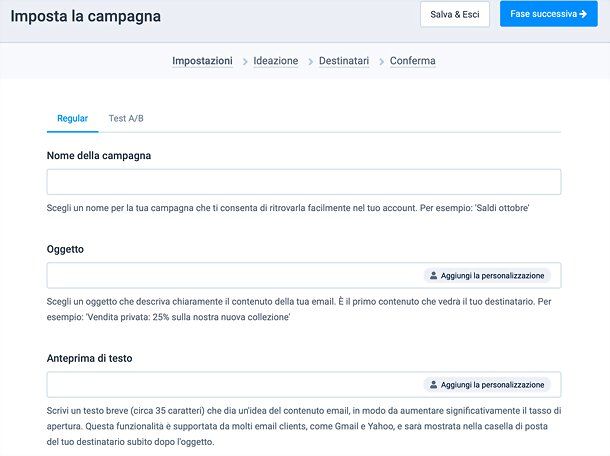Add personalization to Anteprima di testo
This screenshot has width=610, height=456.
[487, 384]
